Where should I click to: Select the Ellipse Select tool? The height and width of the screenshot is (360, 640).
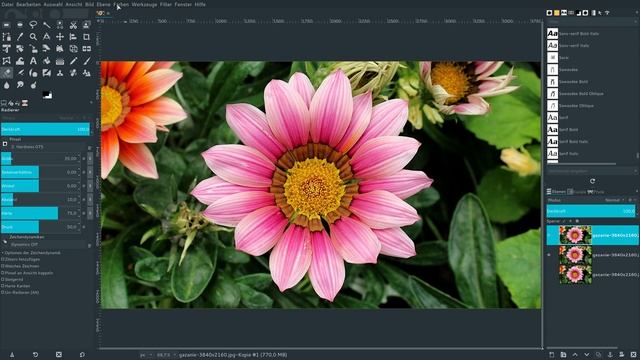tap(20, 25)
